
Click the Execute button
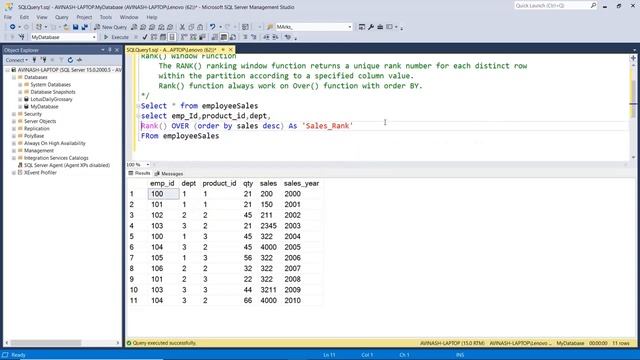pyautogui.click(x=116, y=37)
